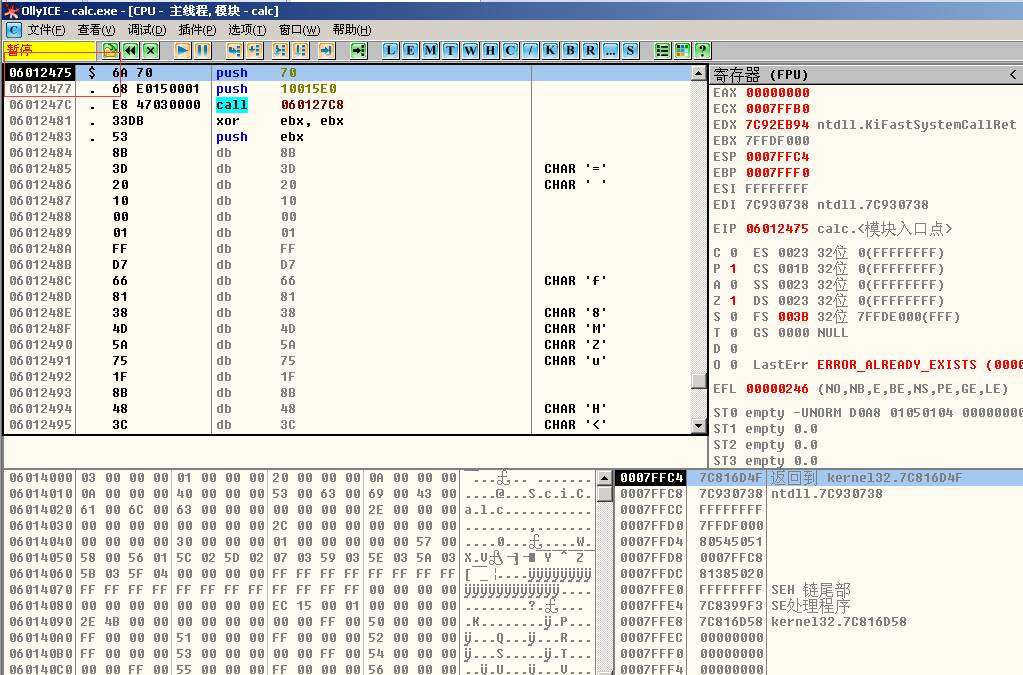Open a file with the toolbar Open icon

(110, 50)
